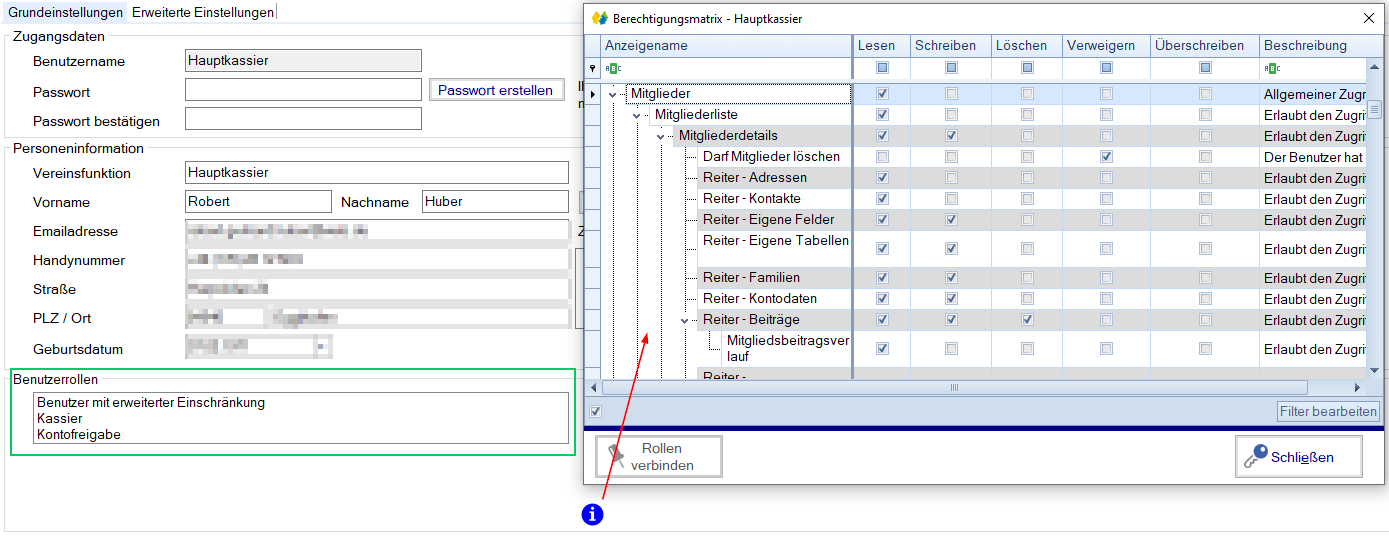Open the Grundeinstellungen tab
This screenshot has width=1389, height=537.
pos(66,12)
